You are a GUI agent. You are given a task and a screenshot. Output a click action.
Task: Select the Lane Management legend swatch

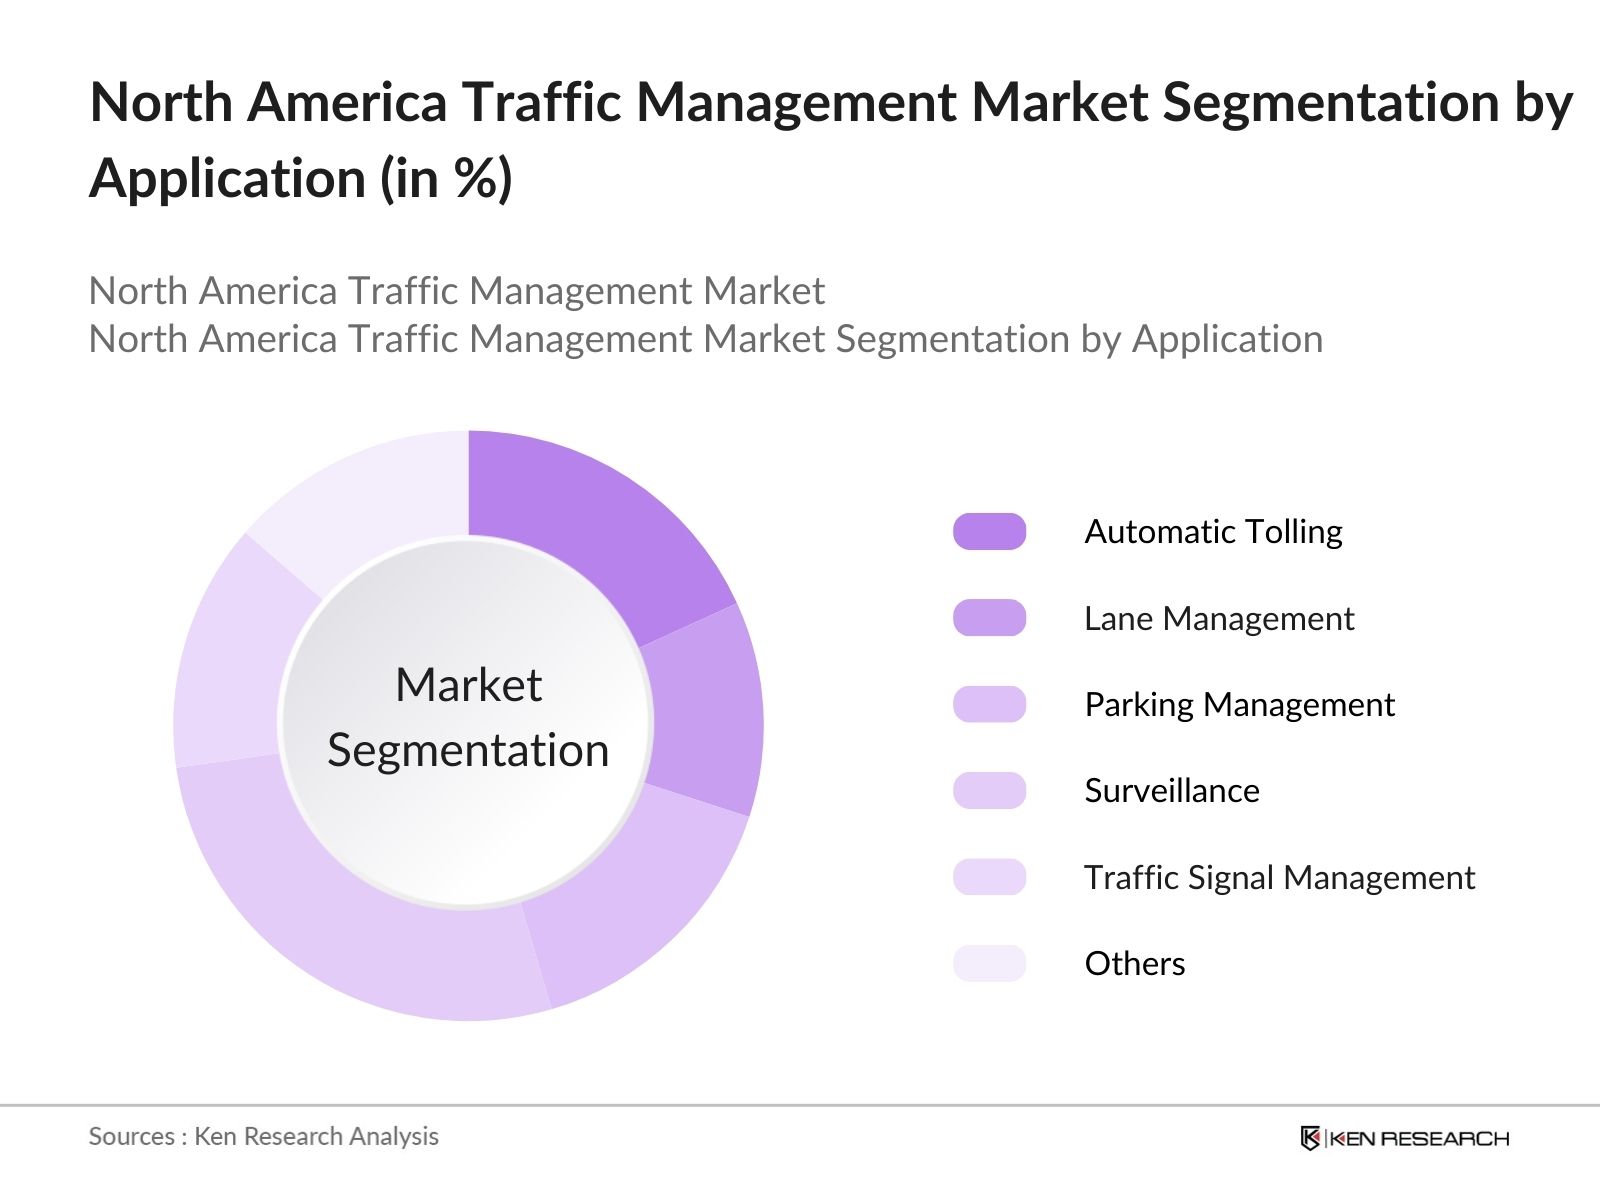pos(989,620)
